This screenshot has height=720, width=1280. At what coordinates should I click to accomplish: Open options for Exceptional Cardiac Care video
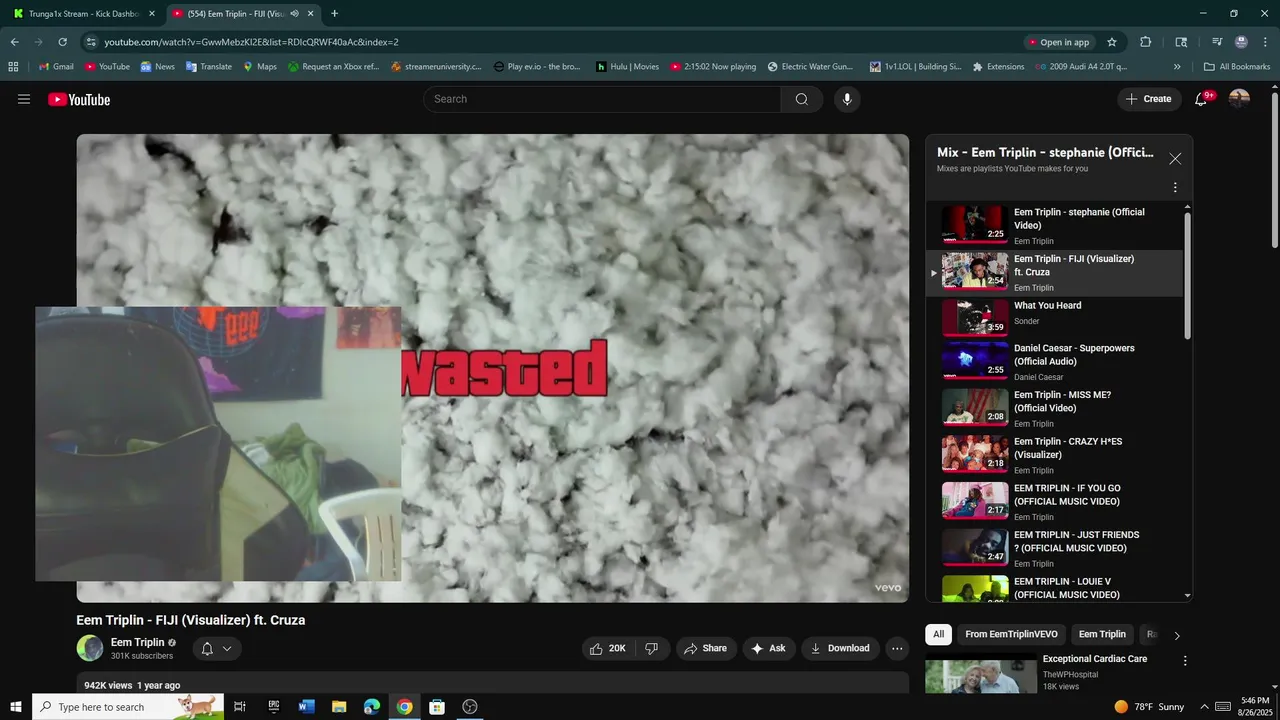coord(1185,661)
